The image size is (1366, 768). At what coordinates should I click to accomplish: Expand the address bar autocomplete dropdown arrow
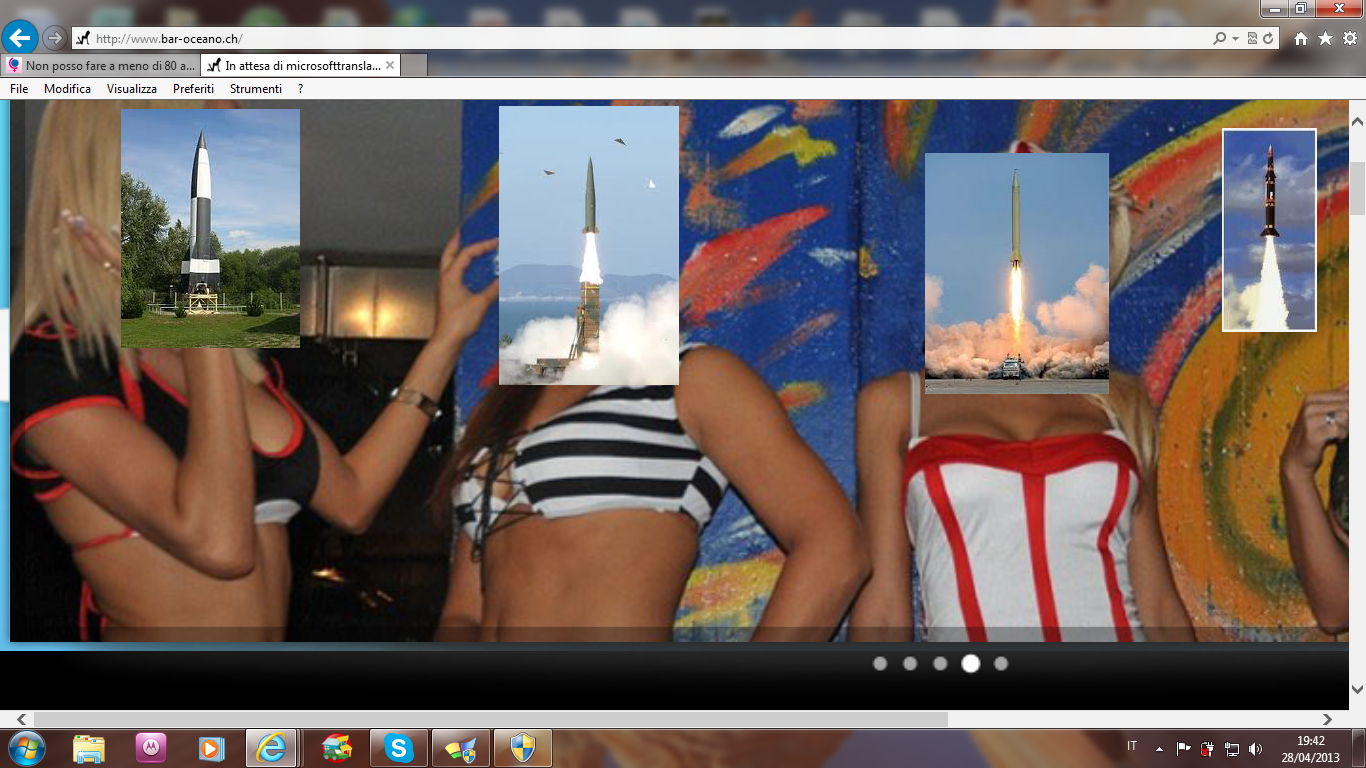1236,39
